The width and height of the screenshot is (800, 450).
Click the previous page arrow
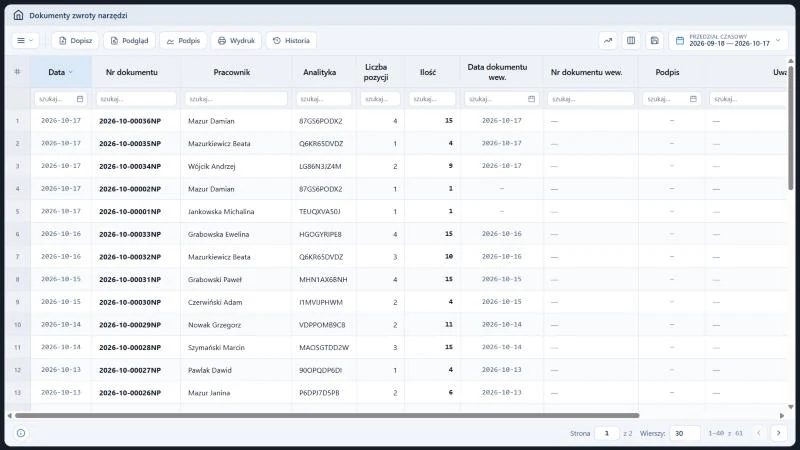pyautogui.click(x=759, y=433)
